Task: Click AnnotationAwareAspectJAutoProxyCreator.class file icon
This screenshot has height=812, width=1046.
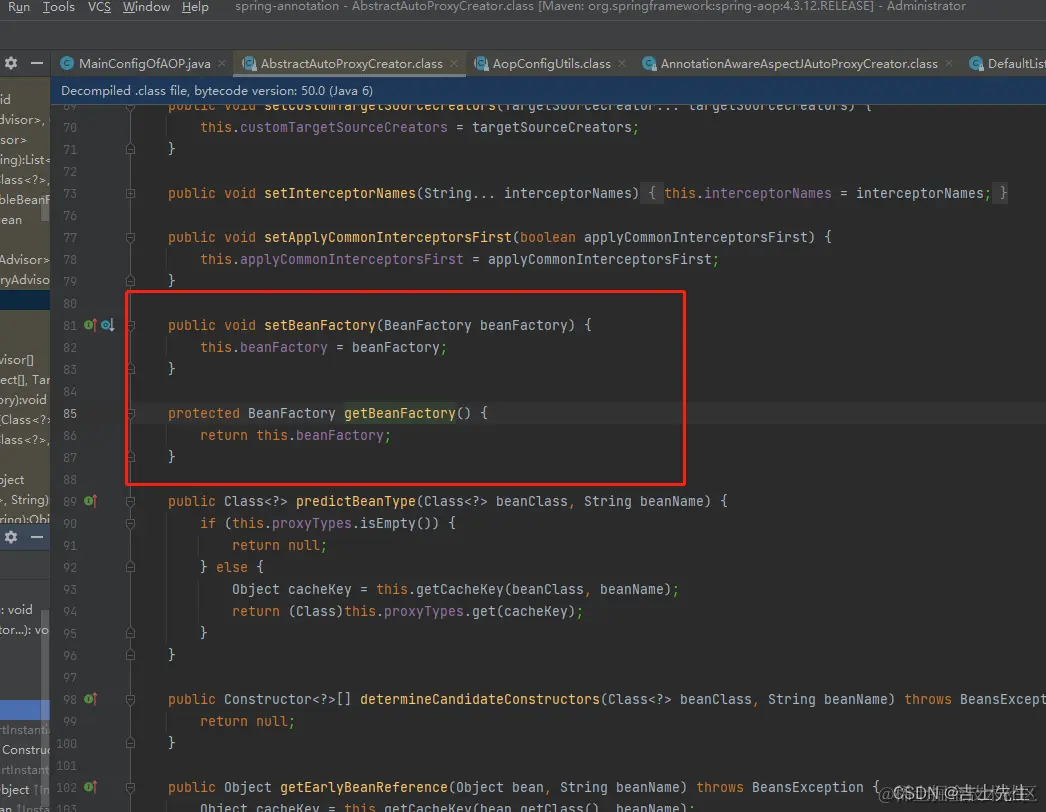Action: click(649, 63)
